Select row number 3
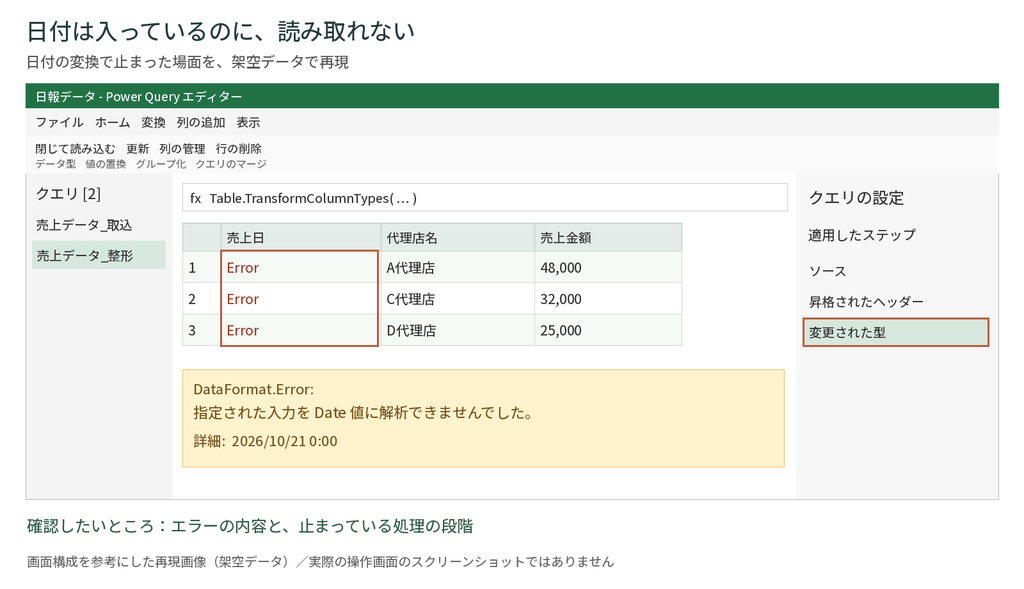 (x=202, y=330)
